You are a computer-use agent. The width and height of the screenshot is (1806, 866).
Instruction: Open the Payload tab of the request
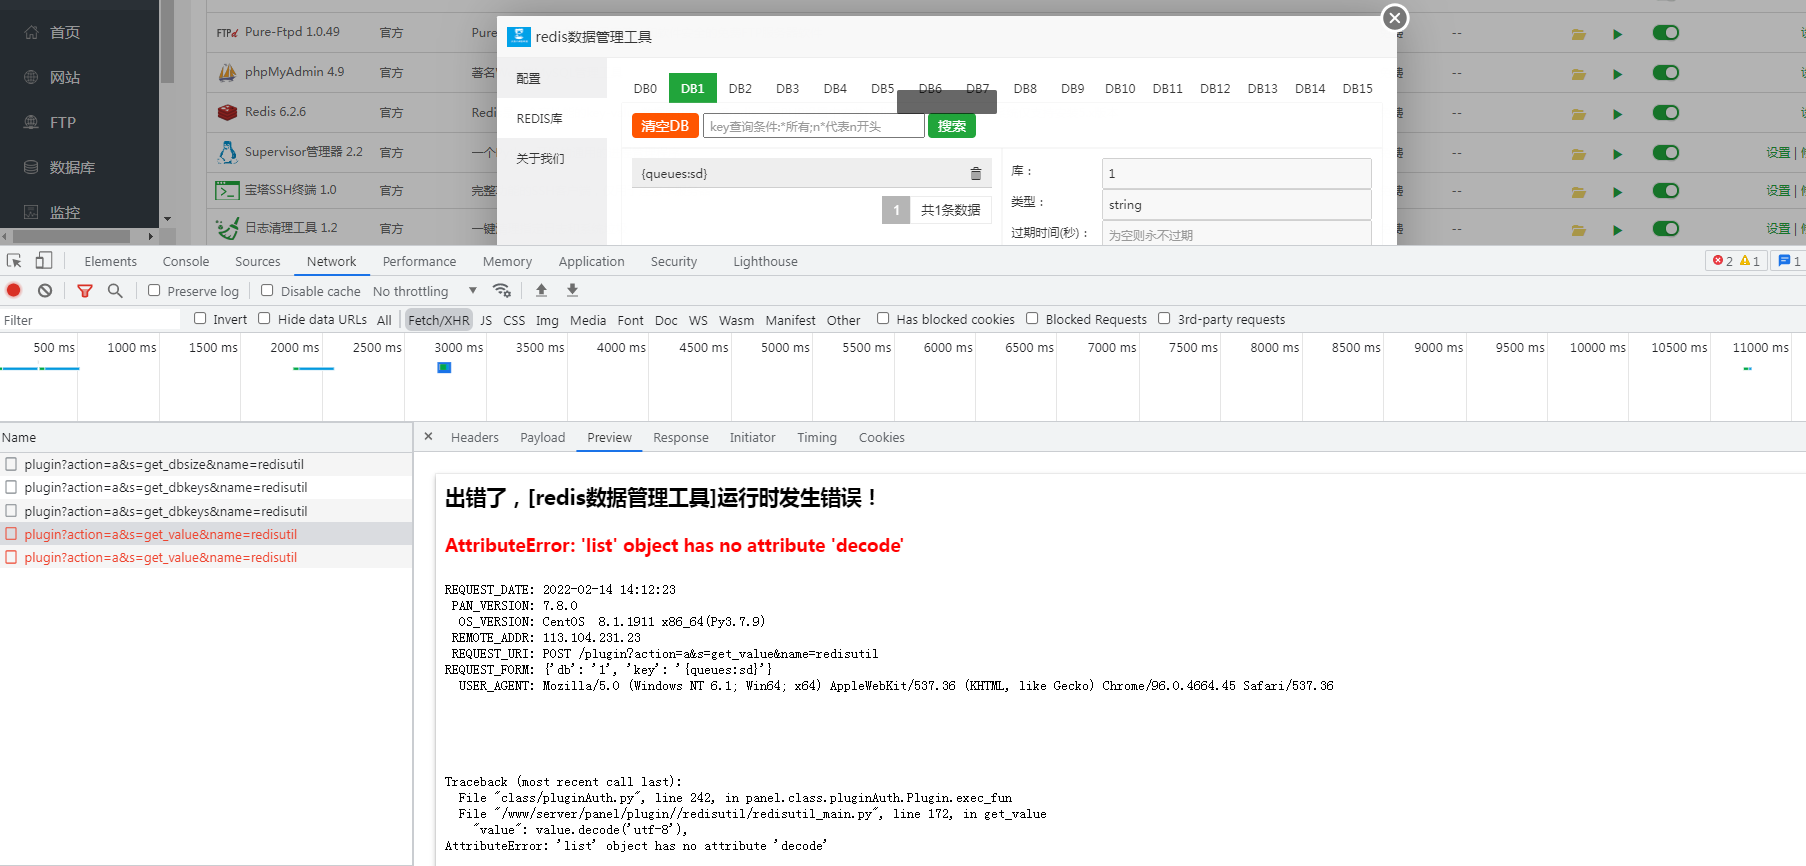tap(543, 438)
